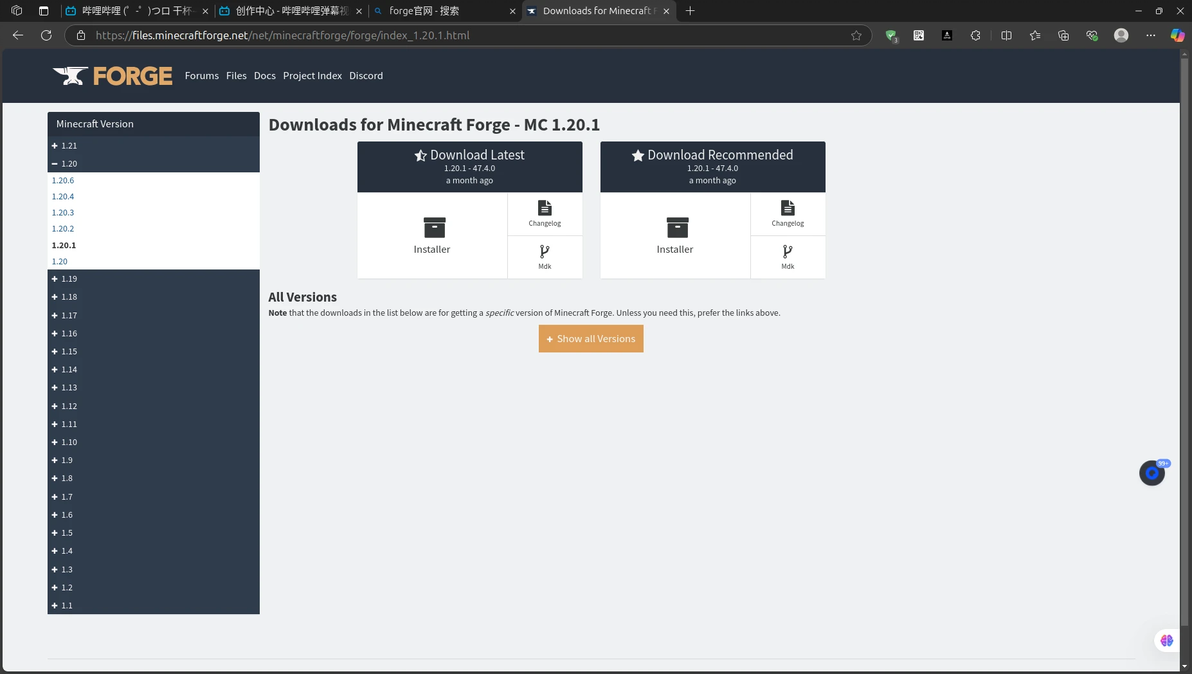
Task: Open the Copilot sidebar icon
Action: pyautogui.click(x=1178, y=35)
